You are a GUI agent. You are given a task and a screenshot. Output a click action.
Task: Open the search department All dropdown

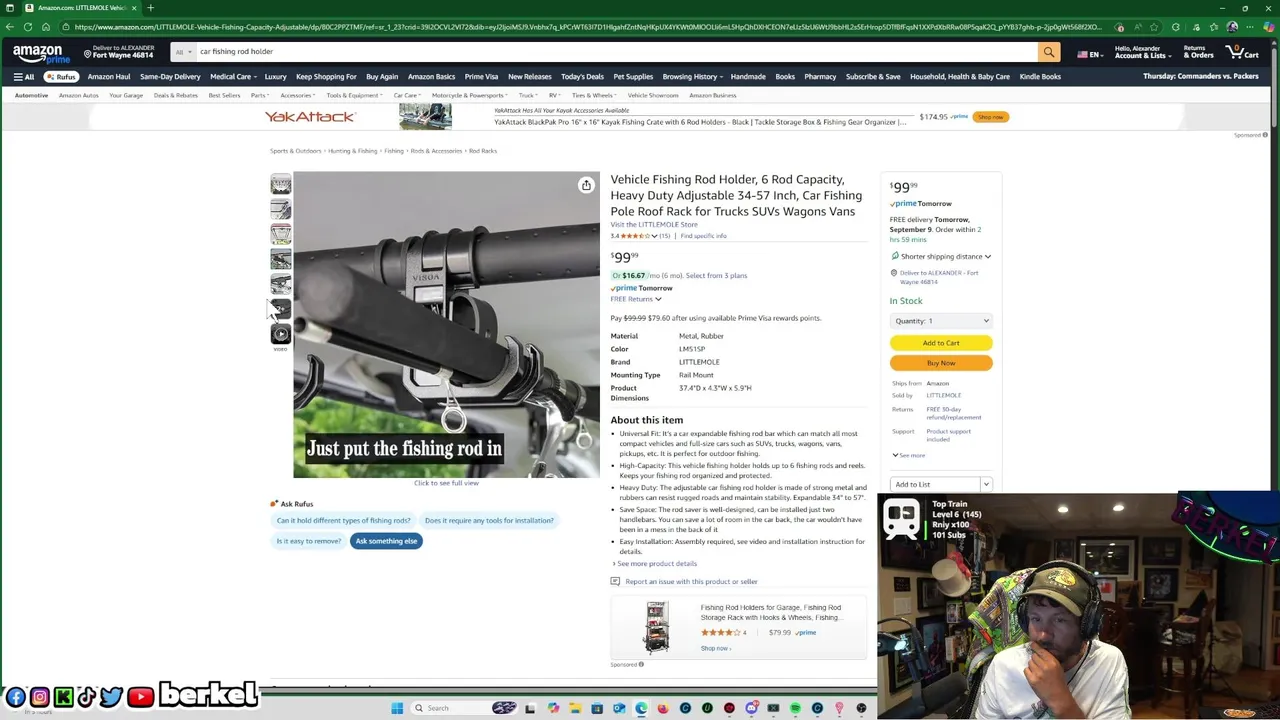tap(182, 52)
